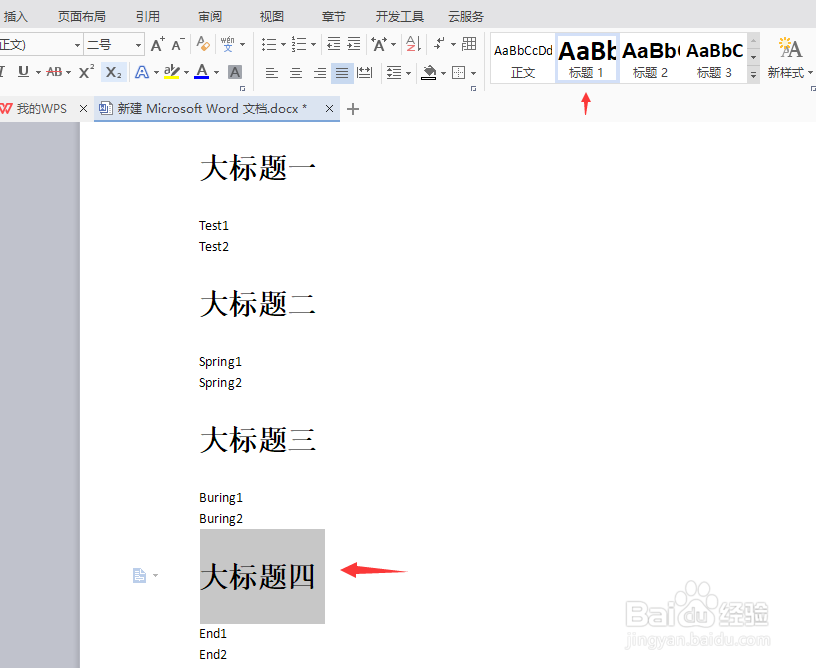Screen dimensions: 816x668
Task: Expand underline style dropdown arrow
Action: tap(38, 72)
